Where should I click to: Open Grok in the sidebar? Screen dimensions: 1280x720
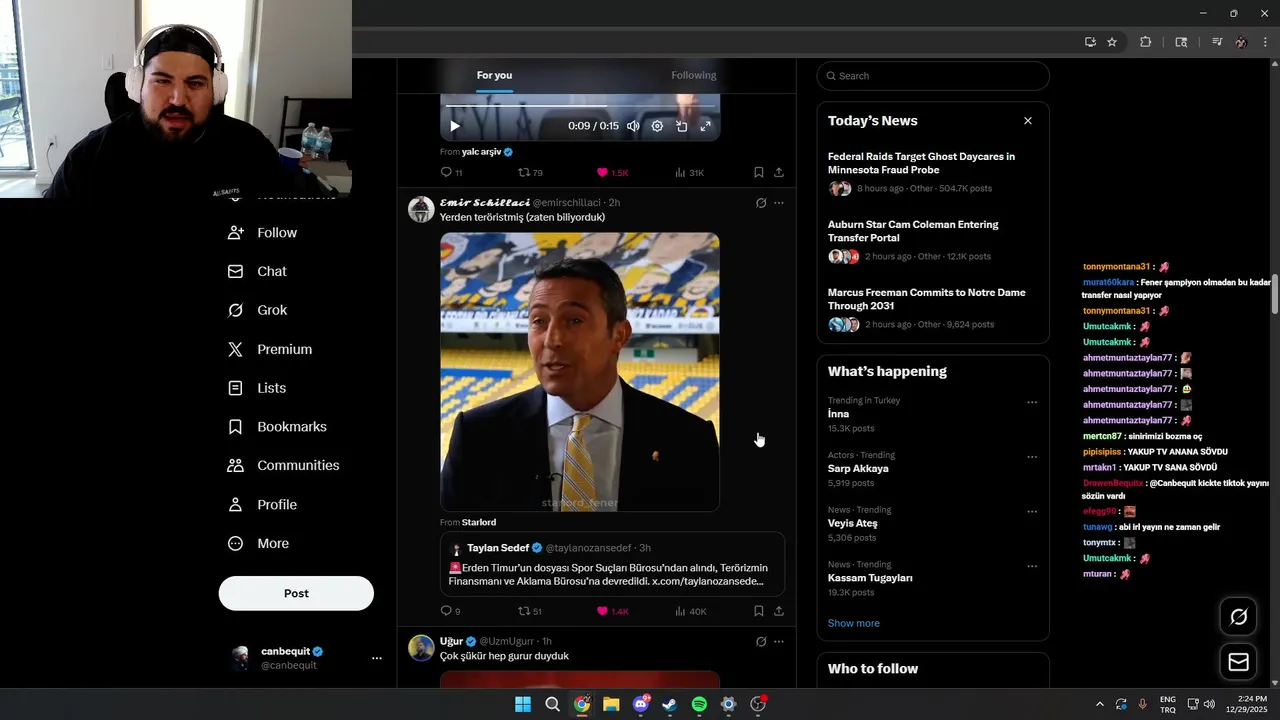(258, 310)
